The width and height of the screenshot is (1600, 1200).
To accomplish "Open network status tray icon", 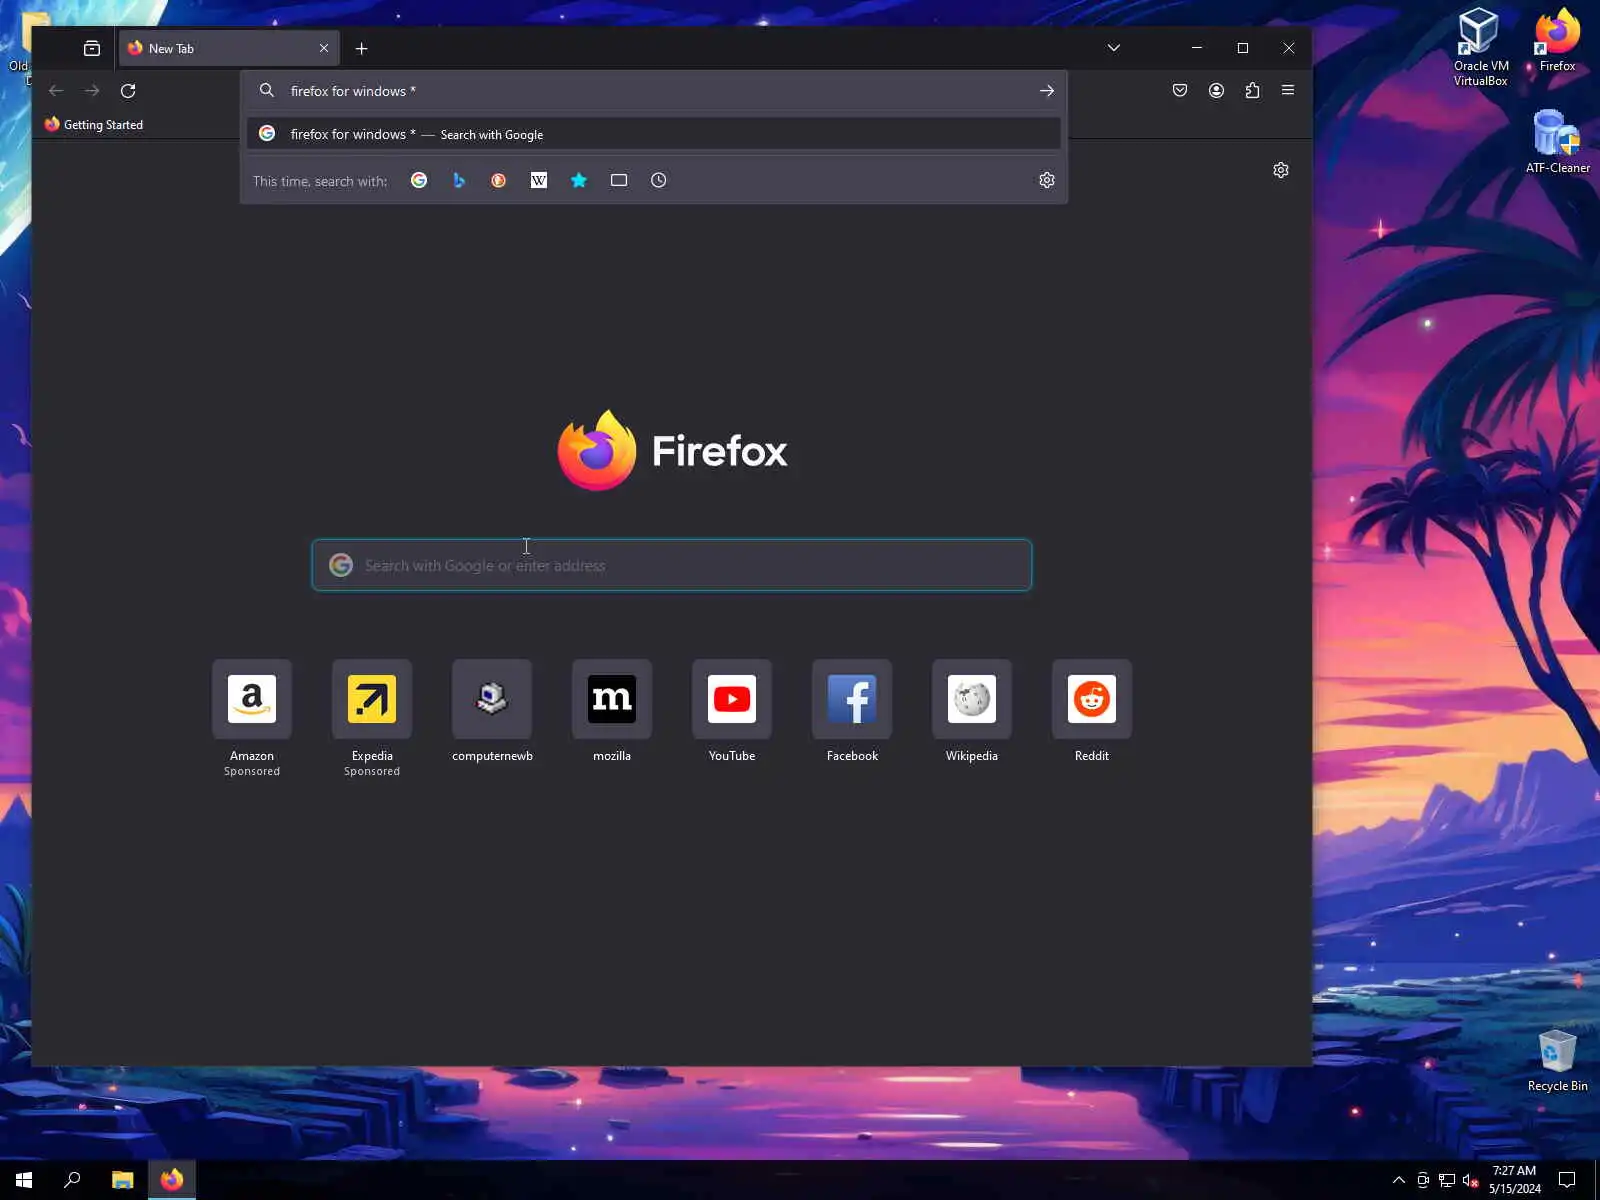I will (x=1447, y=1181).
